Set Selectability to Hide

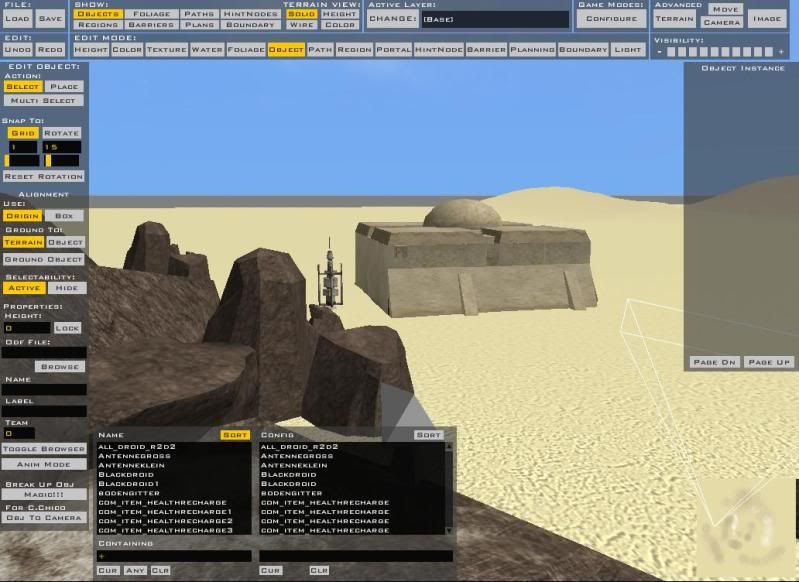coord(67,288)
